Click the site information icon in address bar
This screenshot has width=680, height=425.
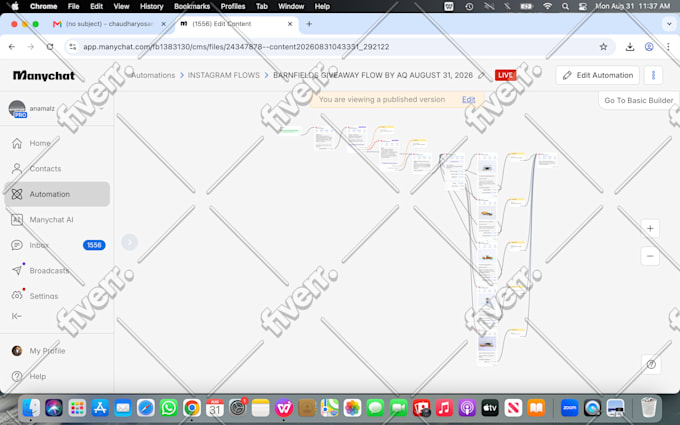(x=73, y=47)
